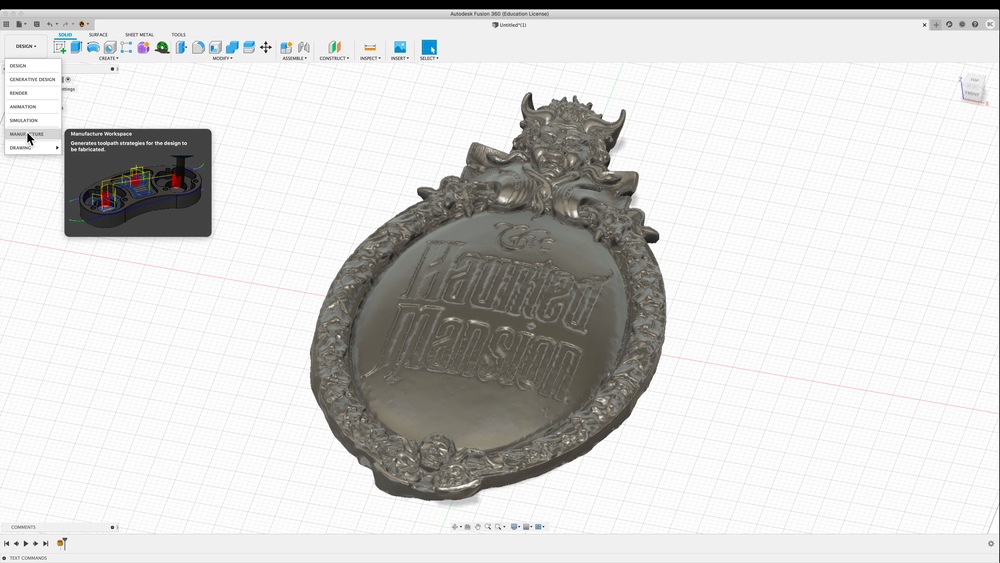This screenshot has height=563, width=1000.
Task: Open the Help question mark icon
Action: coord(974,24)
